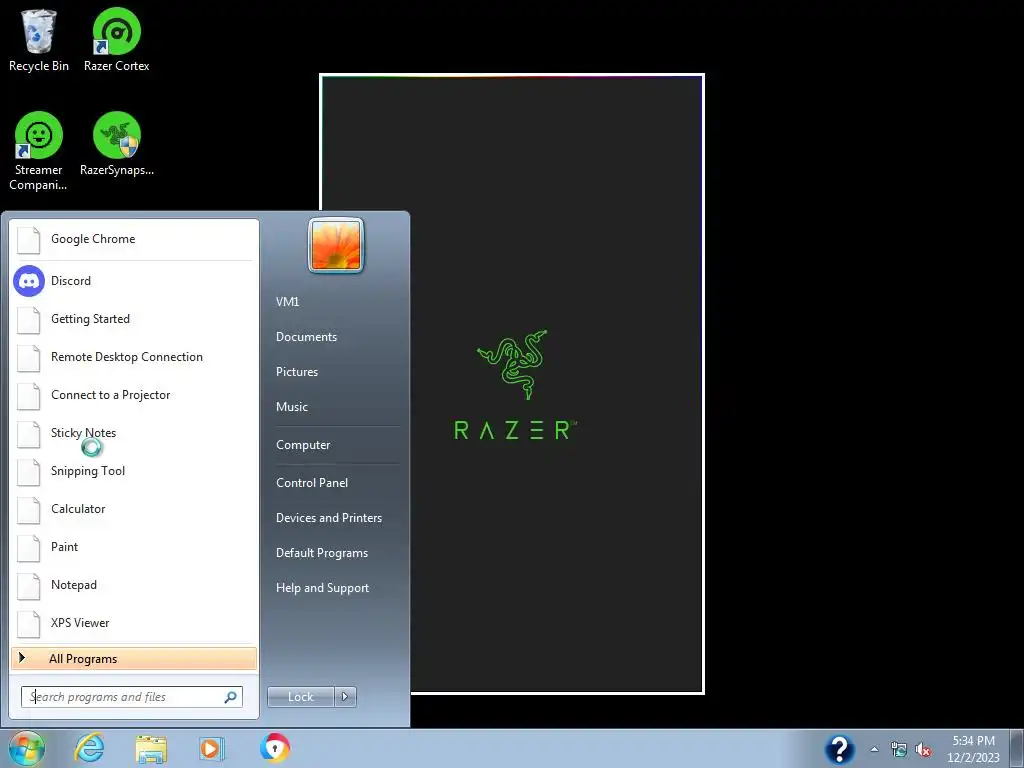
Task: Click the network status tray icon
Action: (899, 750)
